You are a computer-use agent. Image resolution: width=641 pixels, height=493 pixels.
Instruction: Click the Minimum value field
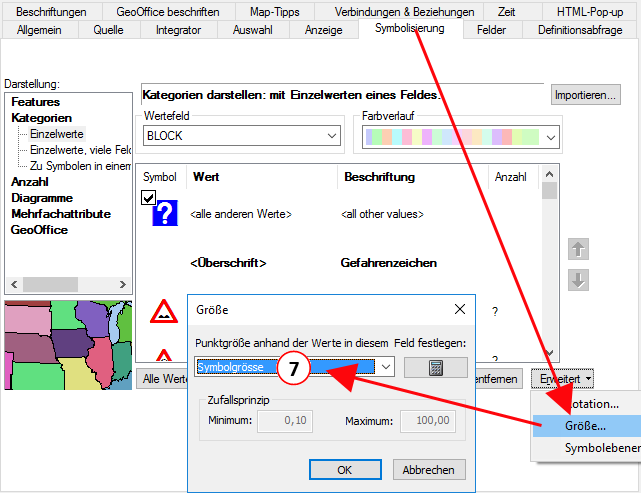click(285, 421)
